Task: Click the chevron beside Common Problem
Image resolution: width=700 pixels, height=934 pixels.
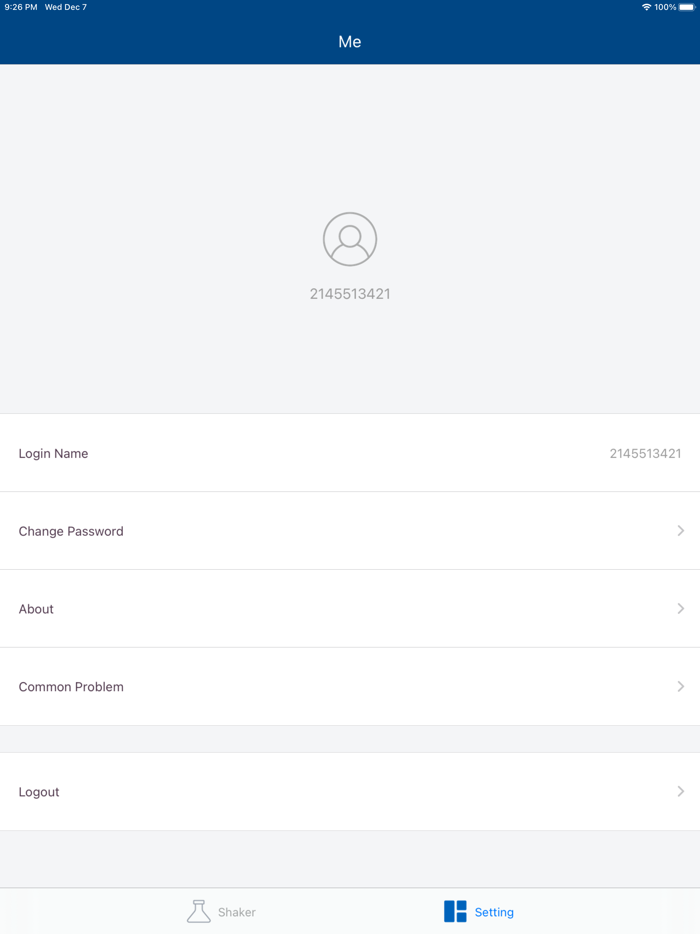Action: click(x=681, y=686)
